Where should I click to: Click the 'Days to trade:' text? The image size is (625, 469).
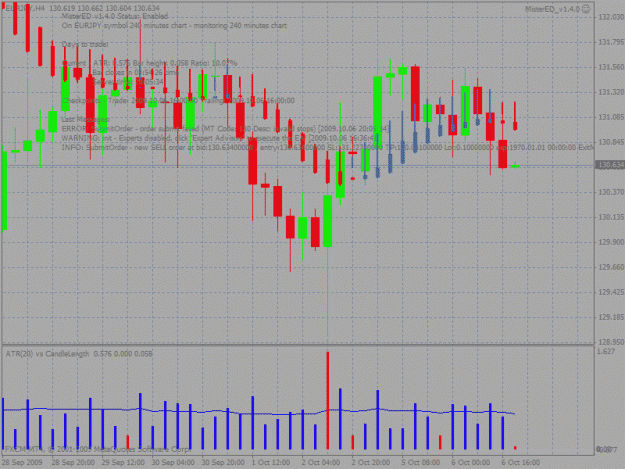[85, 44]
